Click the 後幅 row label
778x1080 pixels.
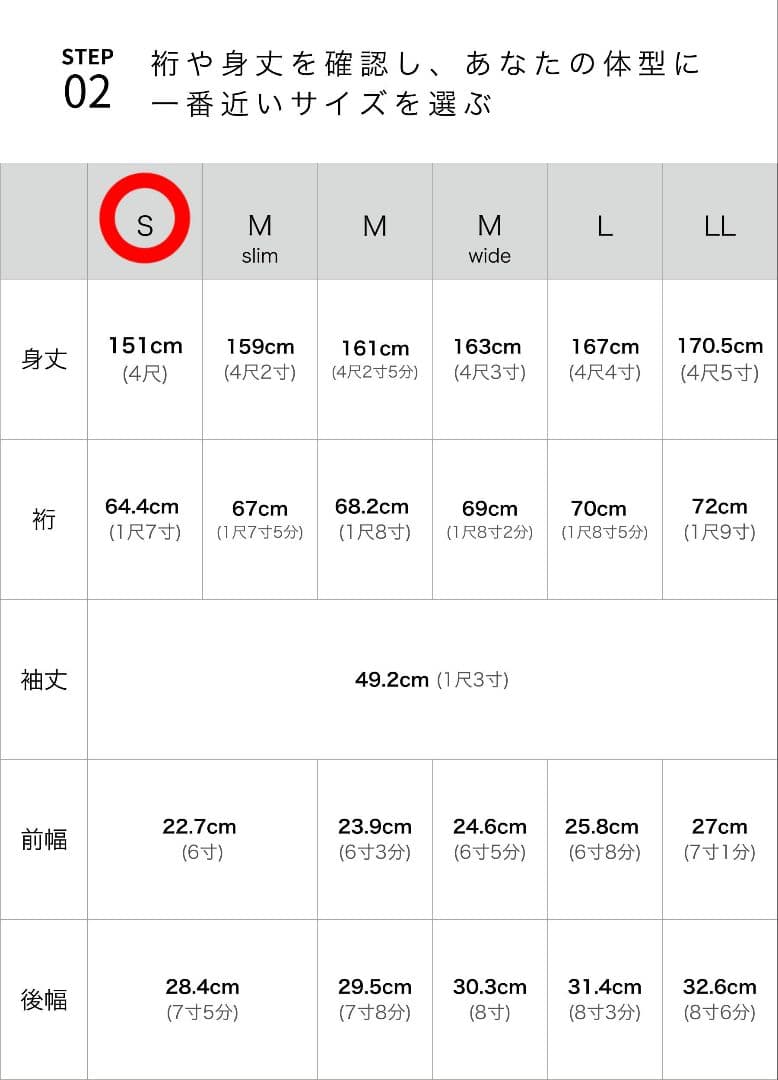(x=44, y=1000)
